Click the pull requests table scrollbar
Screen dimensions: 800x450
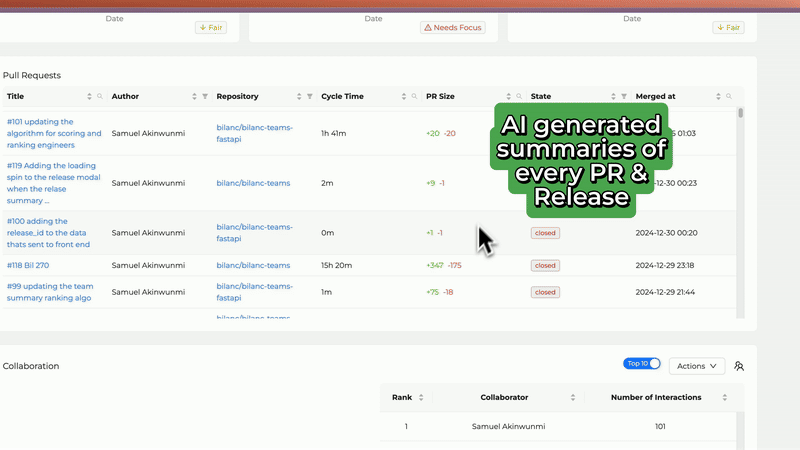(x=740, y=113)
